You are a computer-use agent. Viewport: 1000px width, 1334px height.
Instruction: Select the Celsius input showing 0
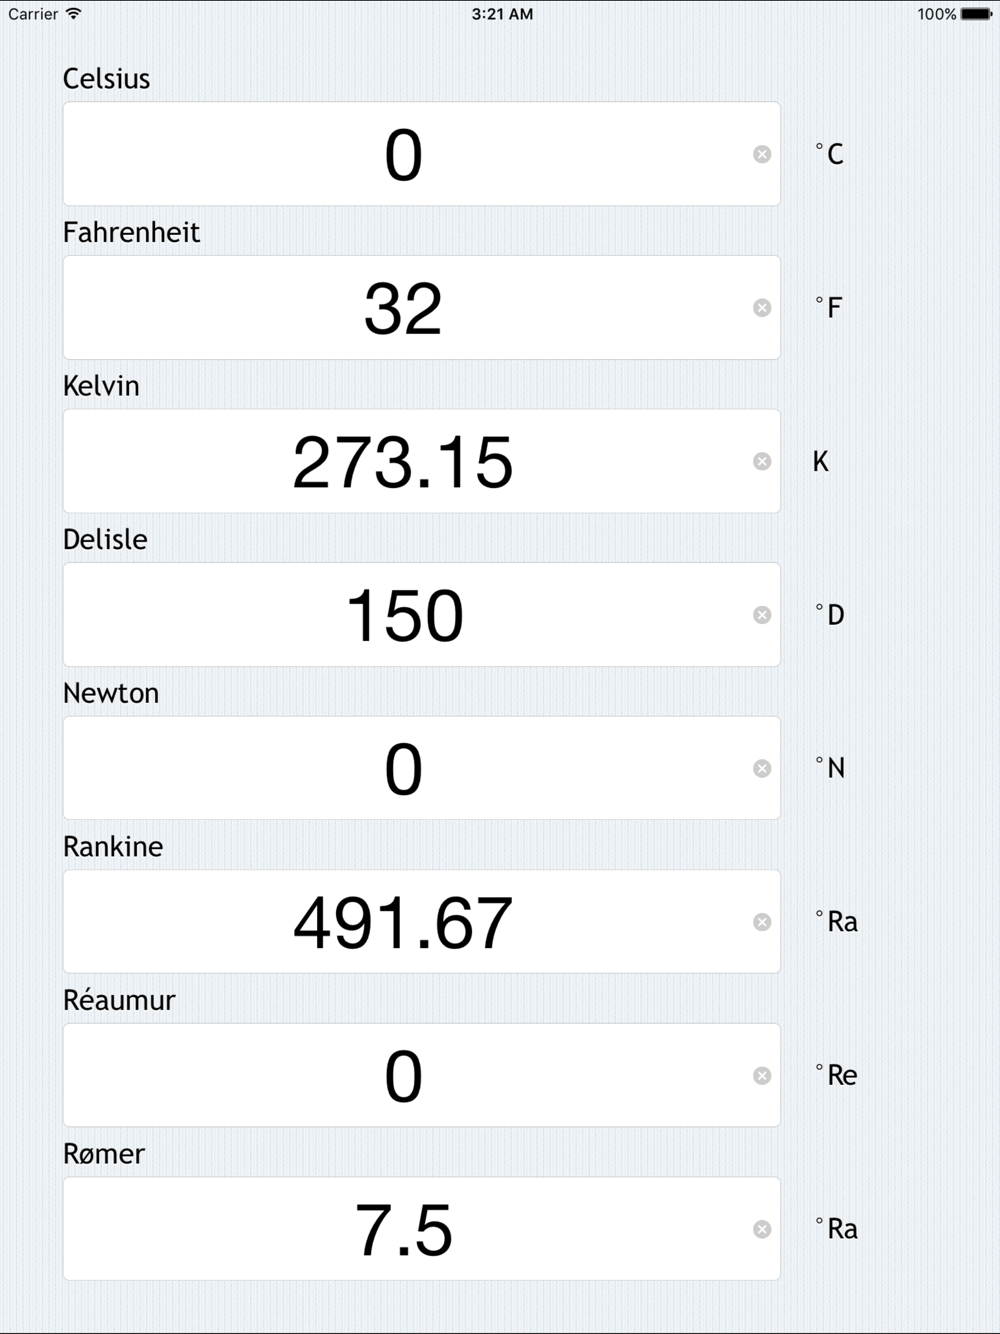[x=421, y=154]
